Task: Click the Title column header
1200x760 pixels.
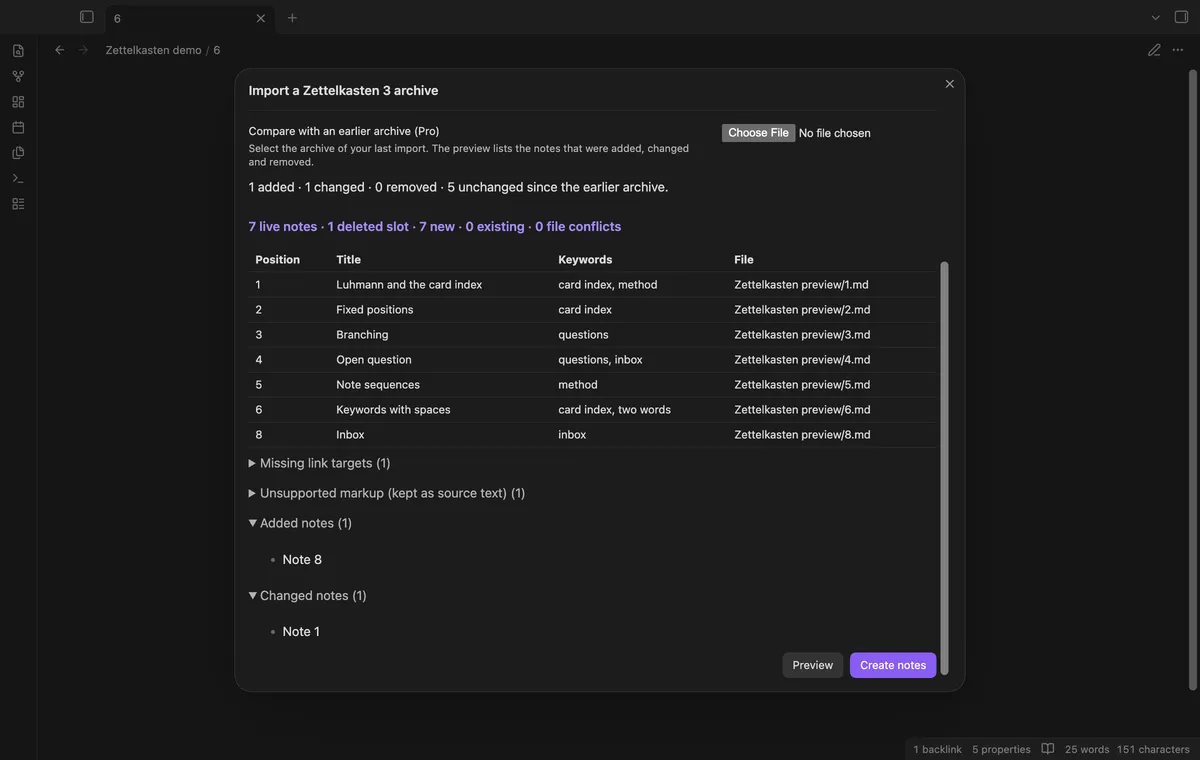Action: (348, 259)
